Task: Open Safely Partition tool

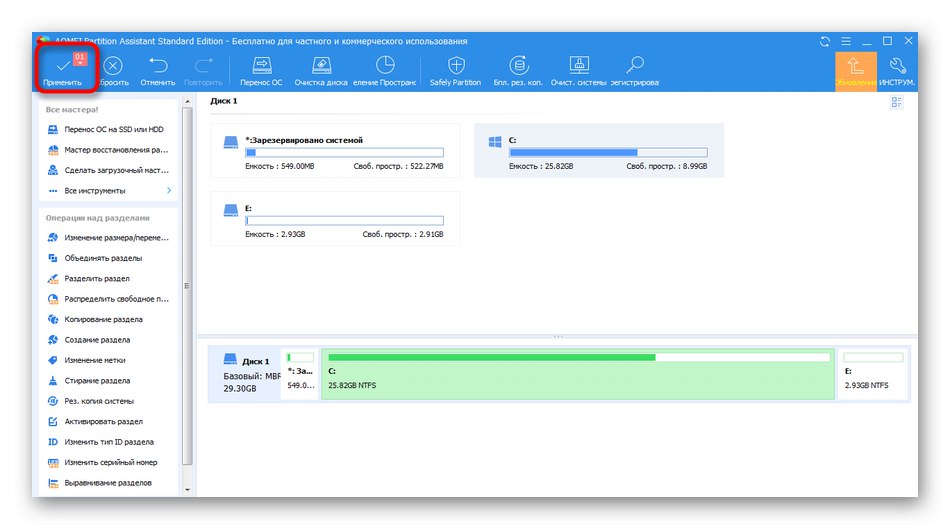Action: [x=455, y=71]
